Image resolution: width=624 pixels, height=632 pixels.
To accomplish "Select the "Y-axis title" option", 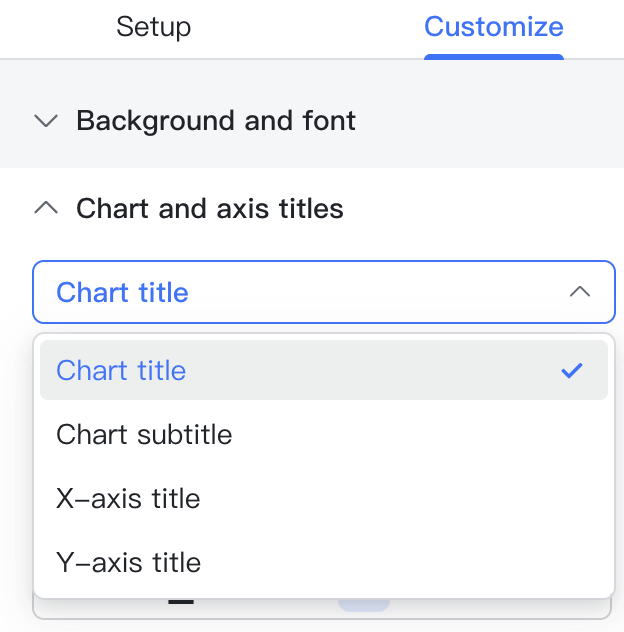I will pos(128,562).
